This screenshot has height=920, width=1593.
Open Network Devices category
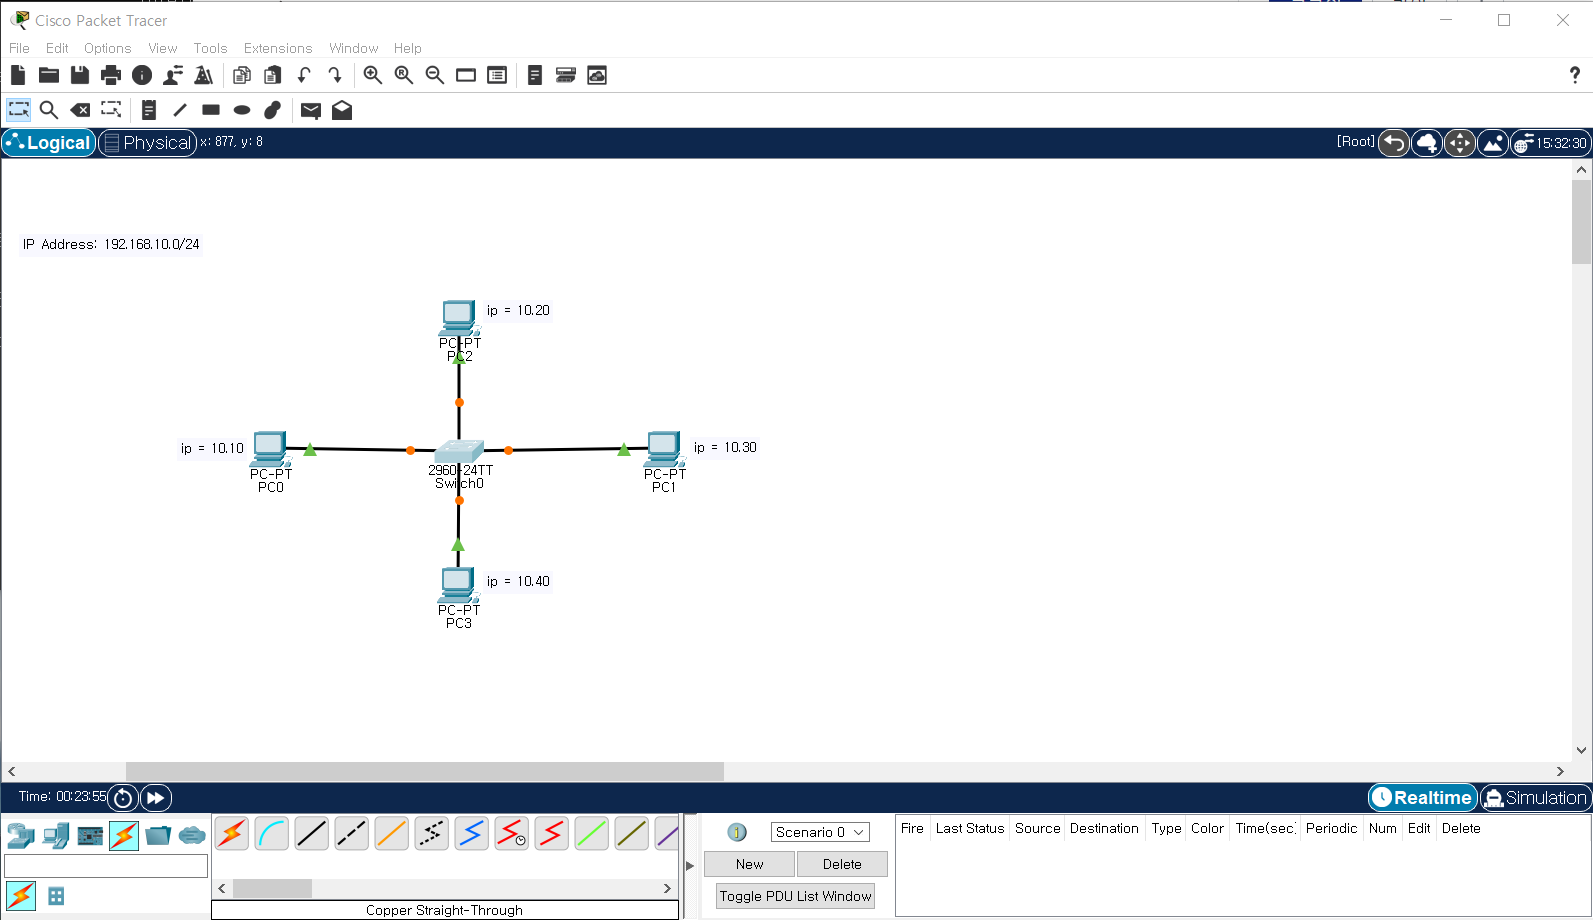point(21,835)
